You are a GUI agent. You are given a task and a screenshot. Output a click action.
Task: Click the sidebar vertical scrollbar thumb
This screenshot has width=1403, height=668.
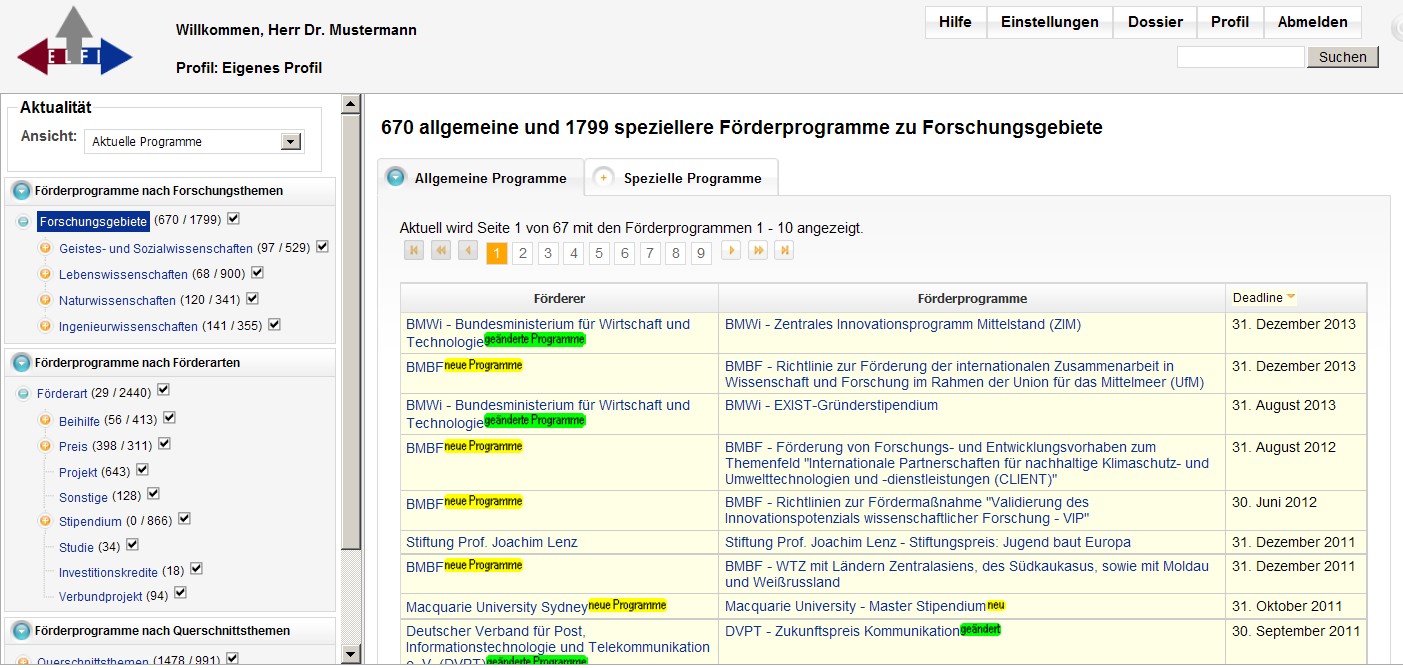(x=350, y=330)
